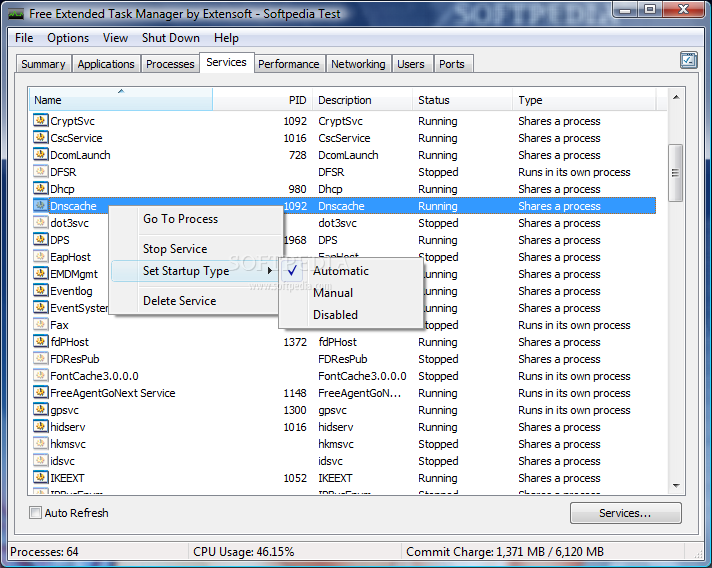Click the scrollbar down arrow
Screen dimensions: 712x568
pos(676,486)
